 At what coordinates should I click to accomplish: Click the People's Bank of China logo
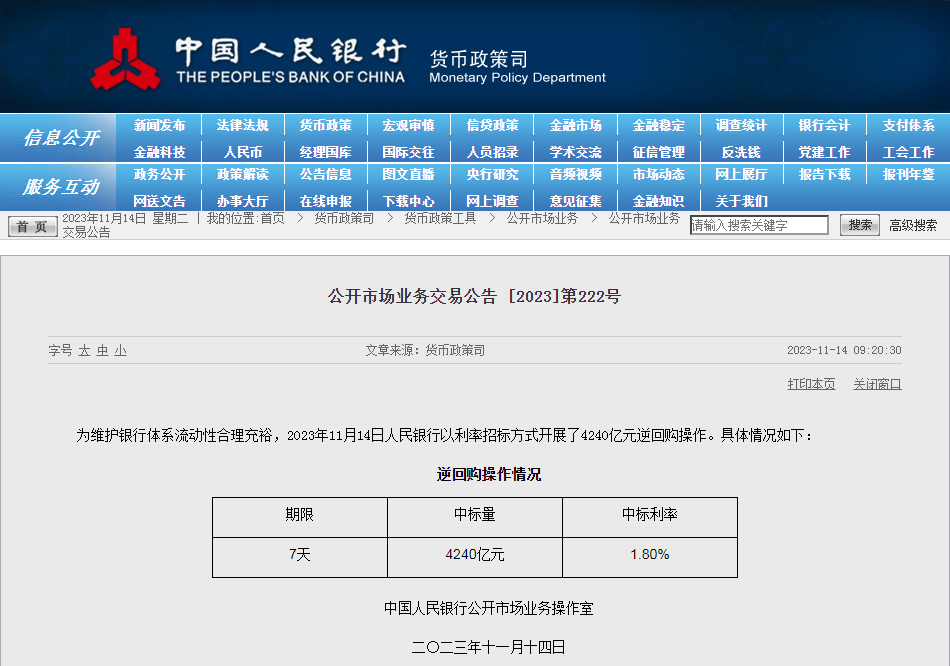[126, 59]
